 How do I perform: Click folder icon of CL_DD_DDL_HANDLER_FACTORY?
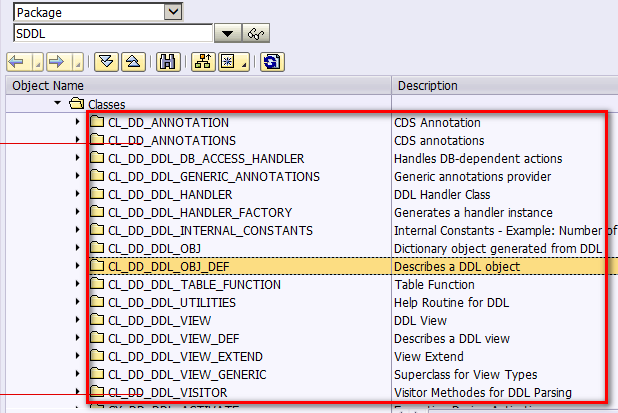(x=97, y=212)
